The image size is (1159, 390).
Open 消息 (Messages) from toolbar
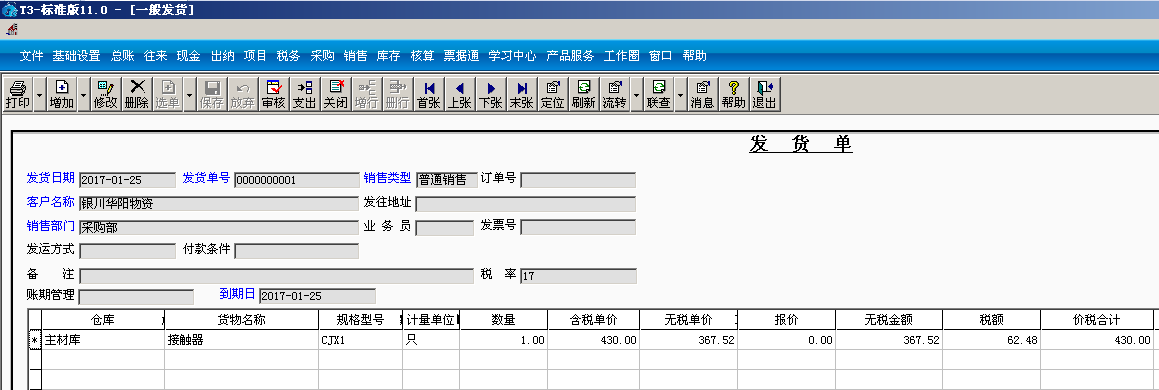702,95
